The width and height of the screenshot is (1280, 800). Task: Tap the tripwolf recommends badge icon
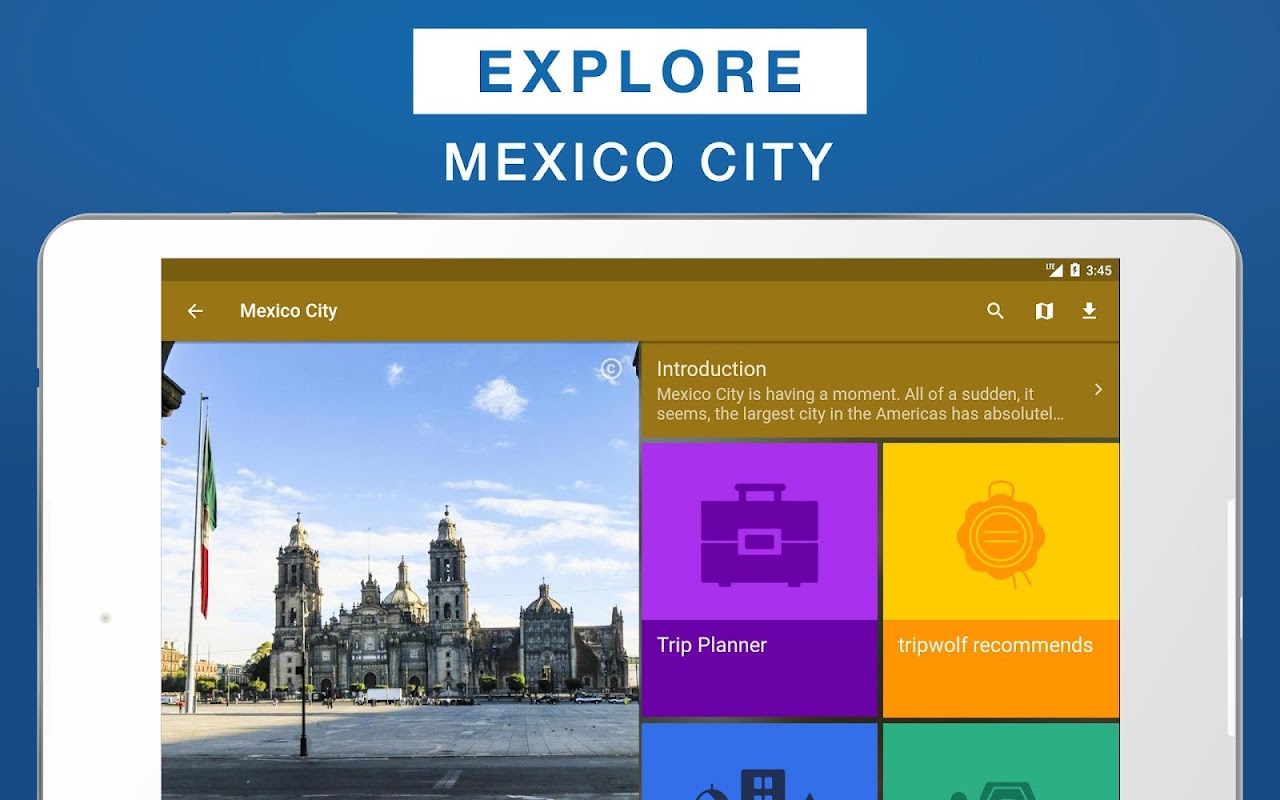pyautogui.click(x=1000, y=535)
